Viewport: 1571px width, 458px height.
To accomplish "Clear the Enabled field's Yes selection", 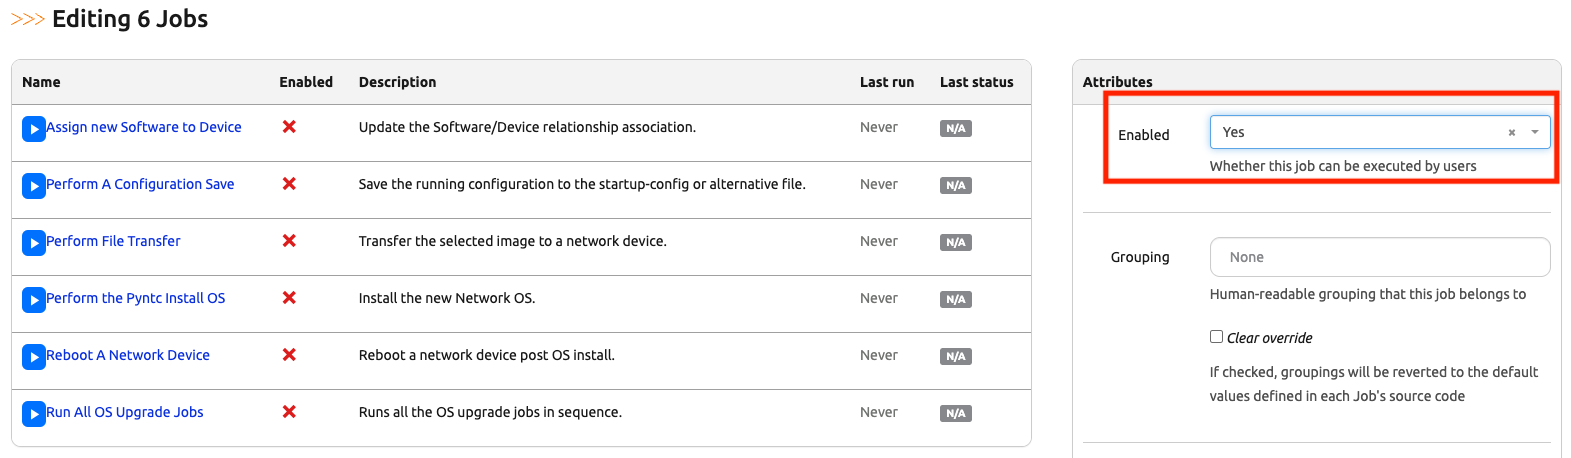I will coord(1511,133).
